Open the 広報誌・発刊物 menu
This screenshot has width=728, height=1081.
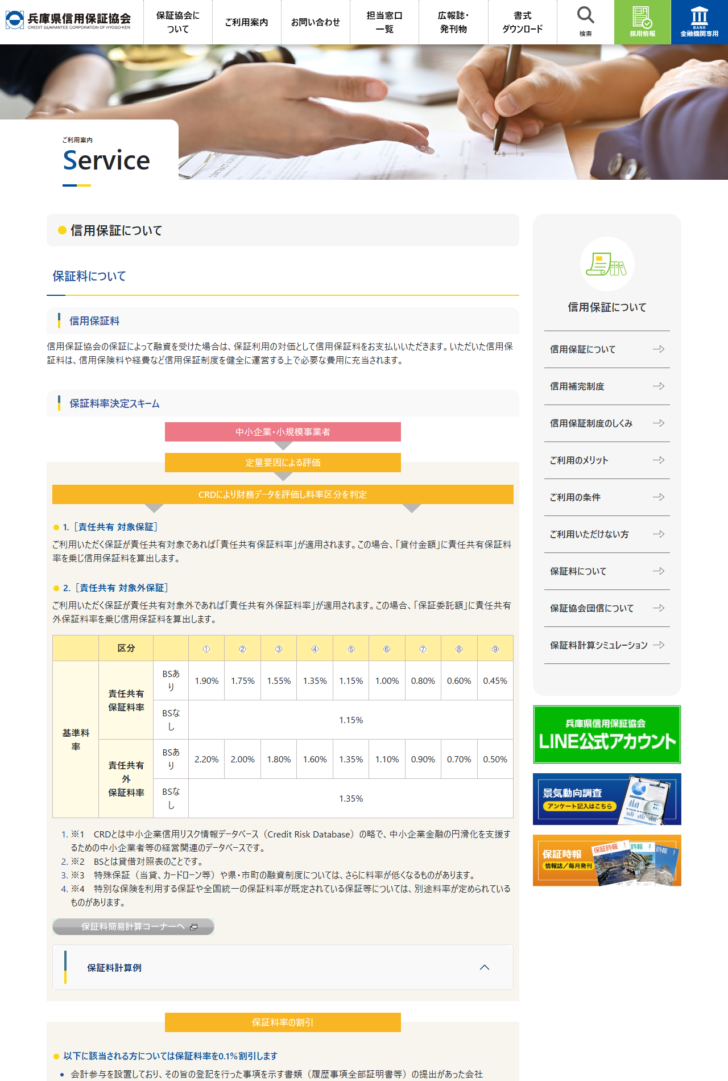click(453, 22)
